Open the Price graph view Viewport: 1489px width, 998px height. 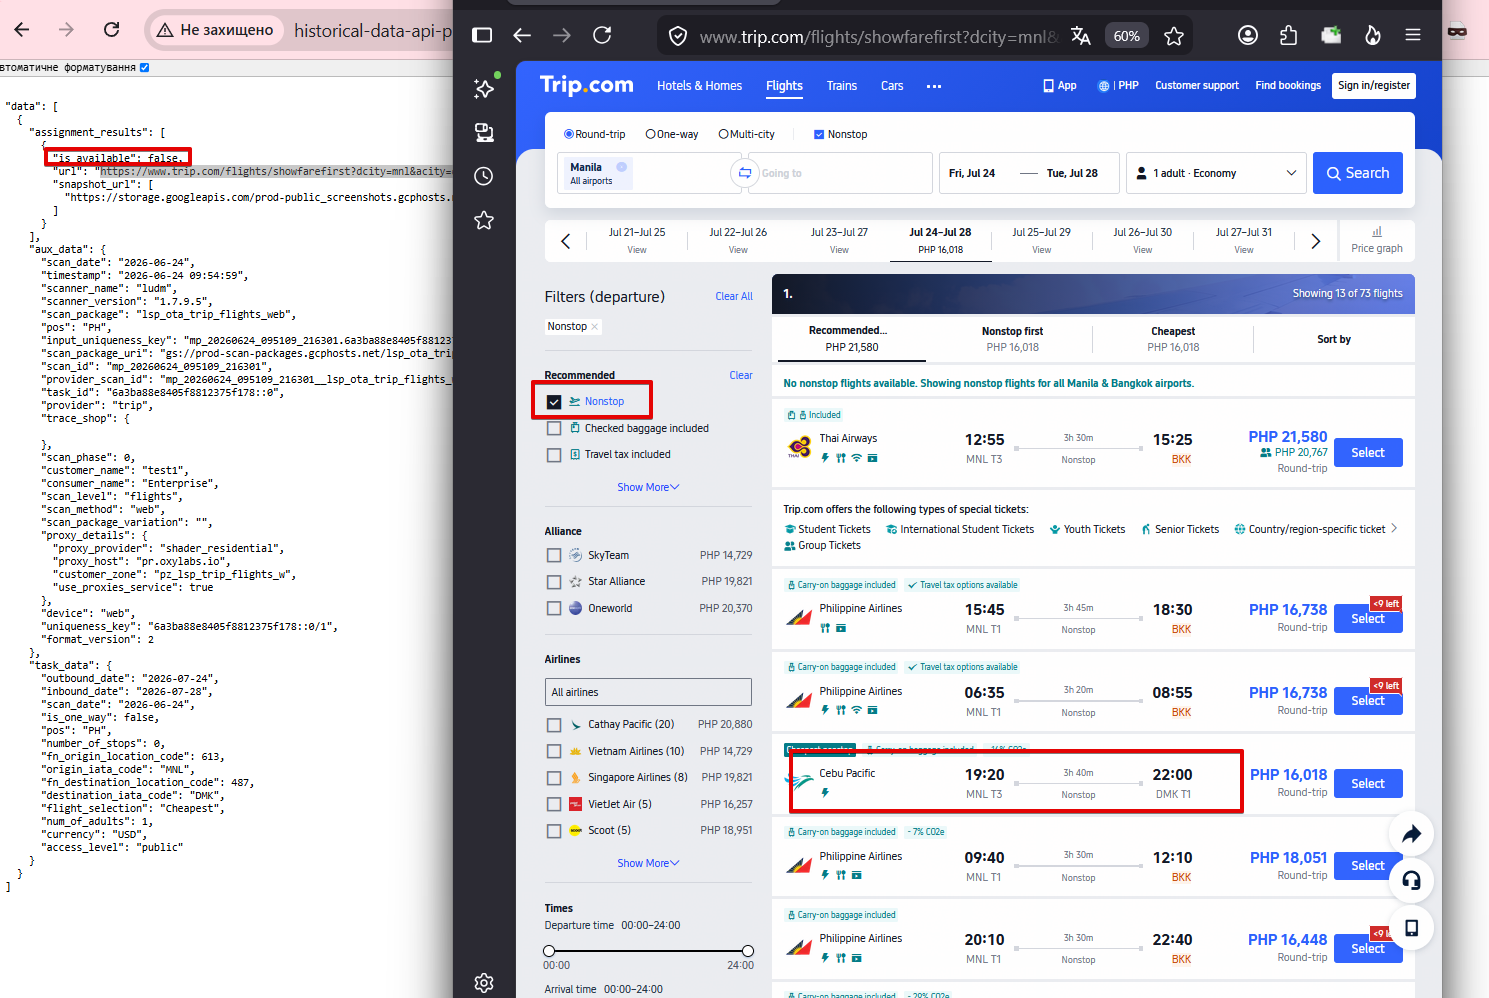[1377, 240]
